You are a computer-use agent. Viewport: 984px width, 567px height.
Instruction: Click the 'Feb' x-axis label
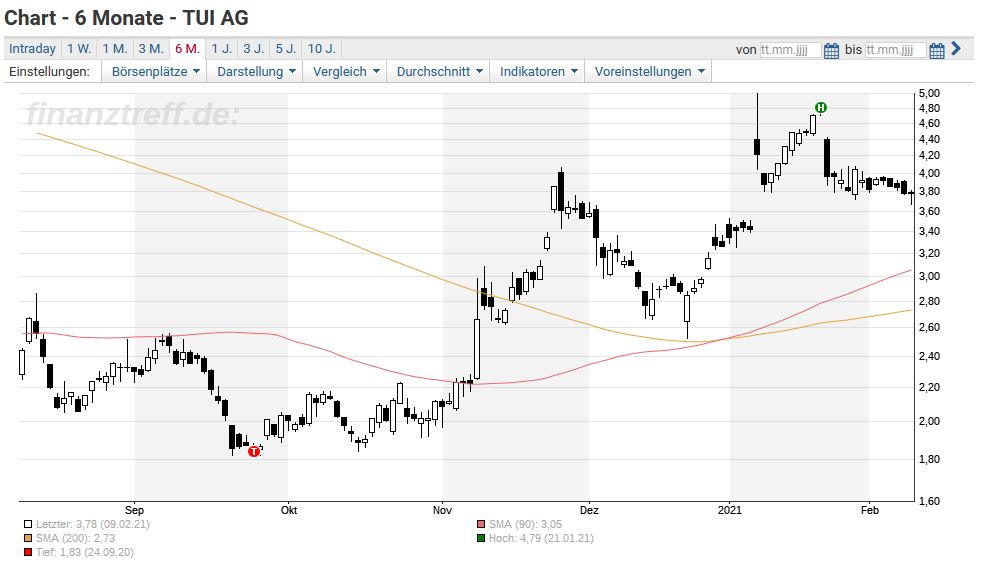869,510
